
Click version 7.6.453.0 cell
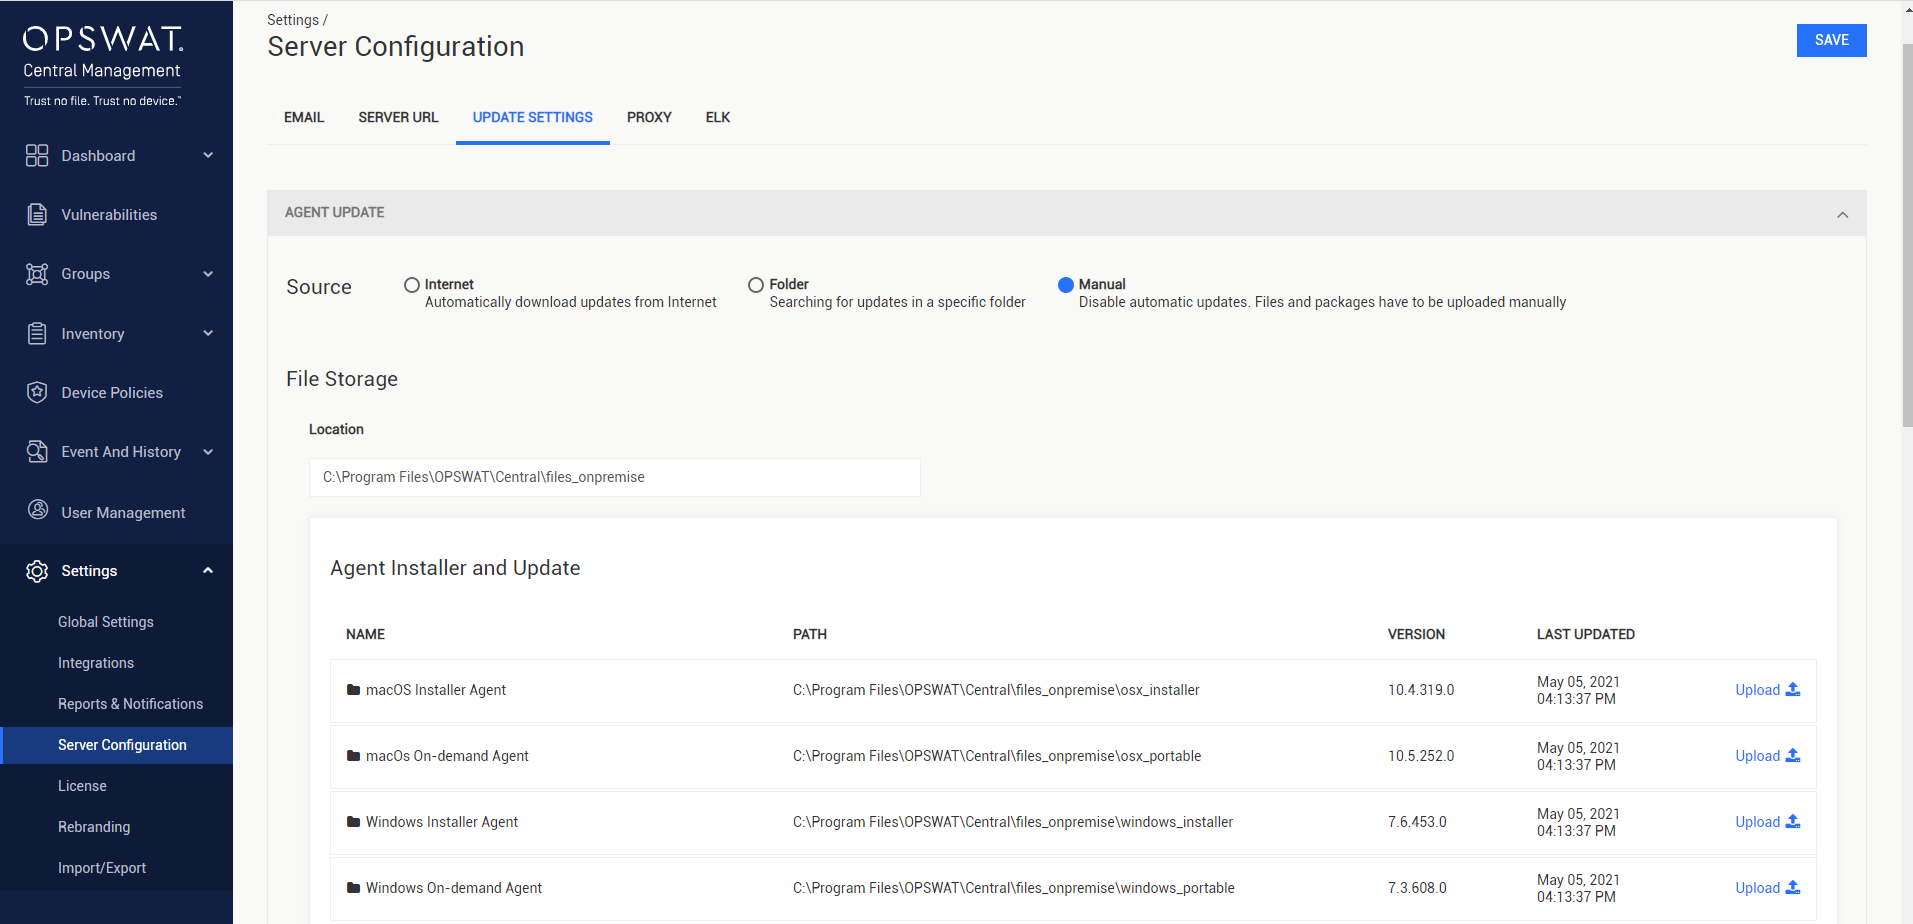click(1417, 822)
